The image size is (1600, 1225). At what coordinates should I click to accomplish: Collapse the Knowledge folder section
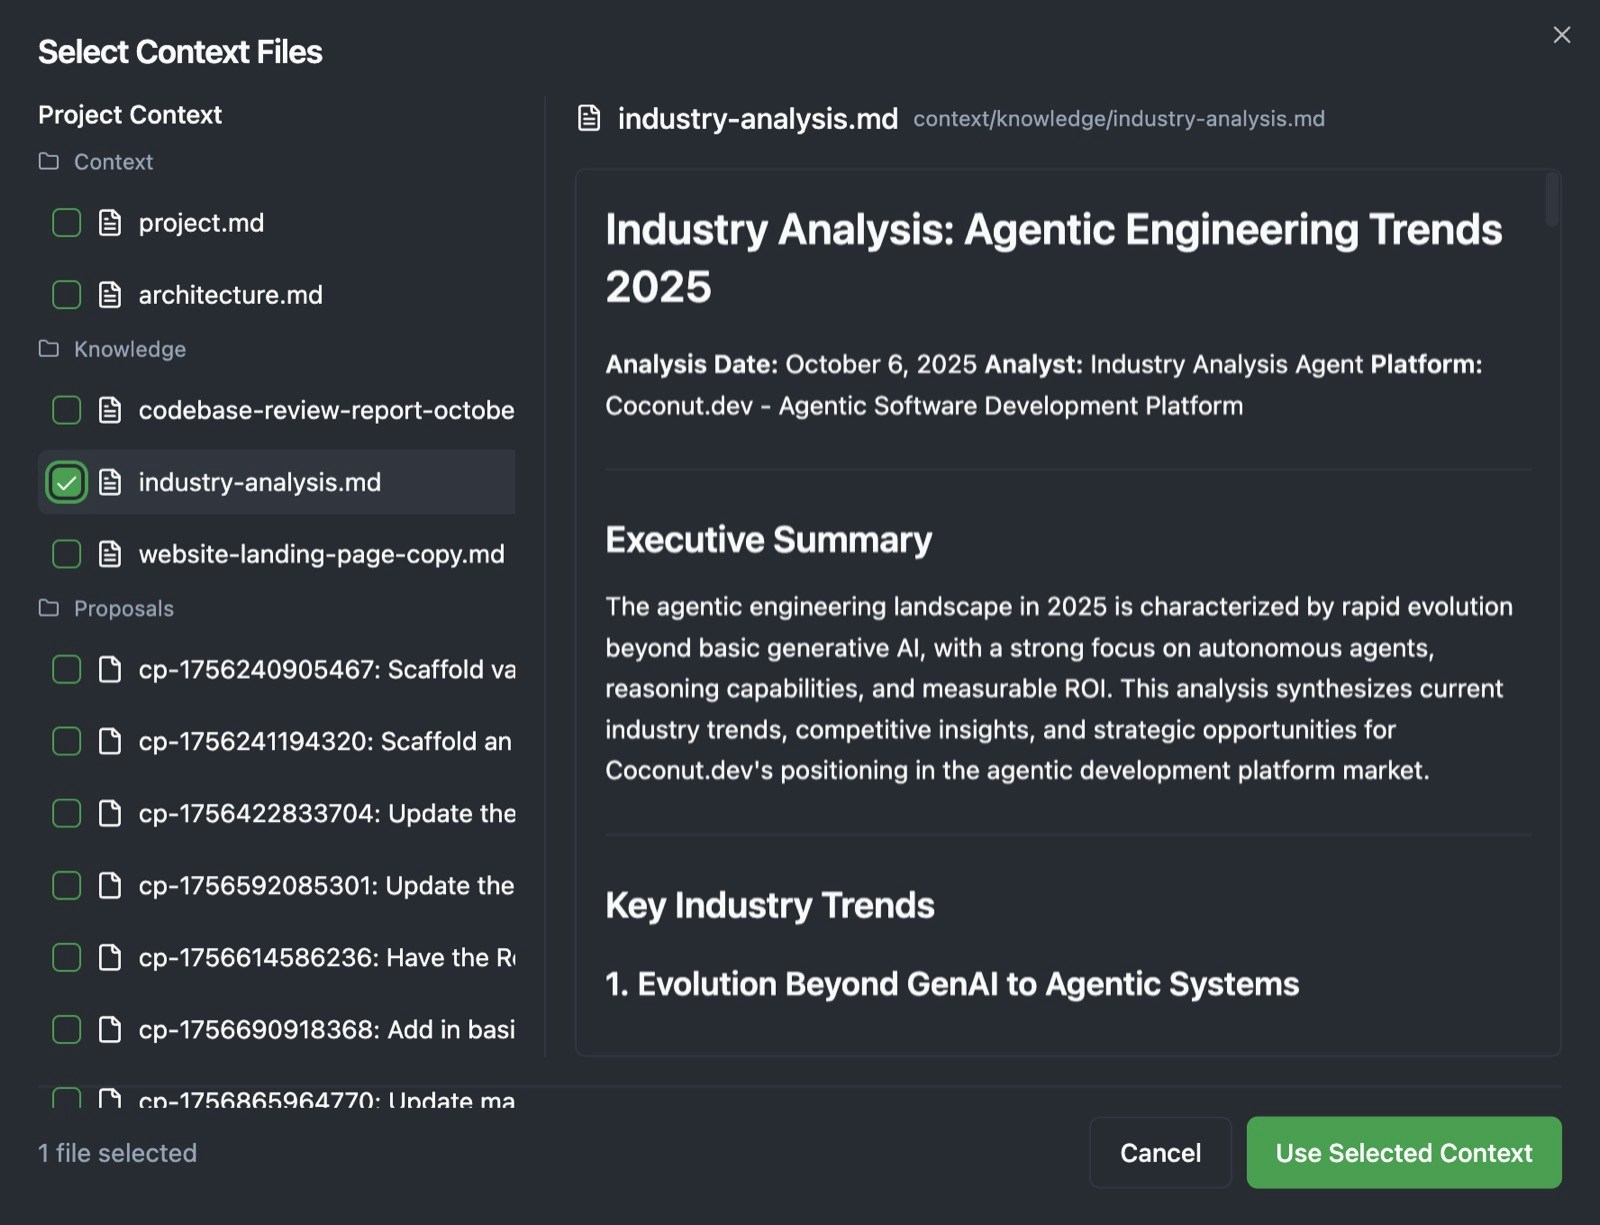tap(130, 349)
